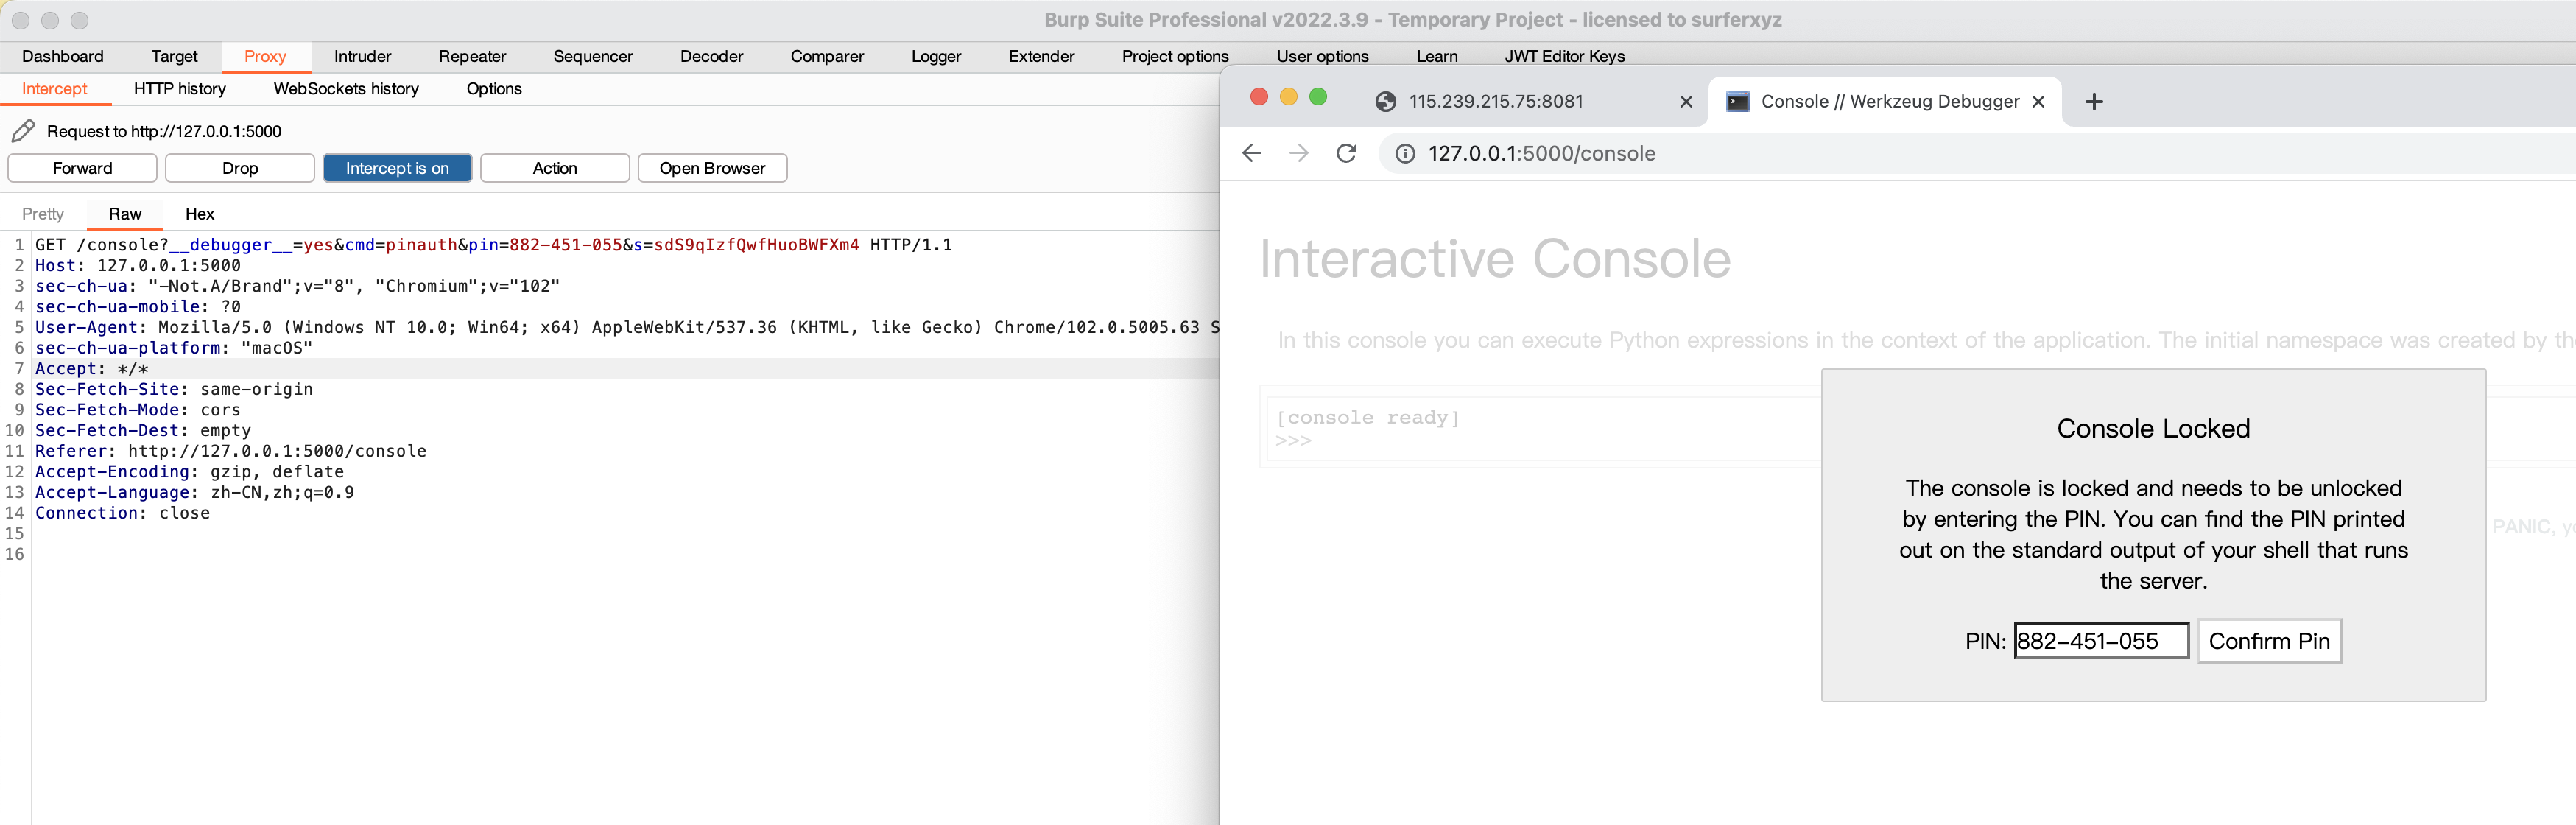Toggle the Intercept is on button
This screenshot has height=825, width=2576.
(397, 168)
